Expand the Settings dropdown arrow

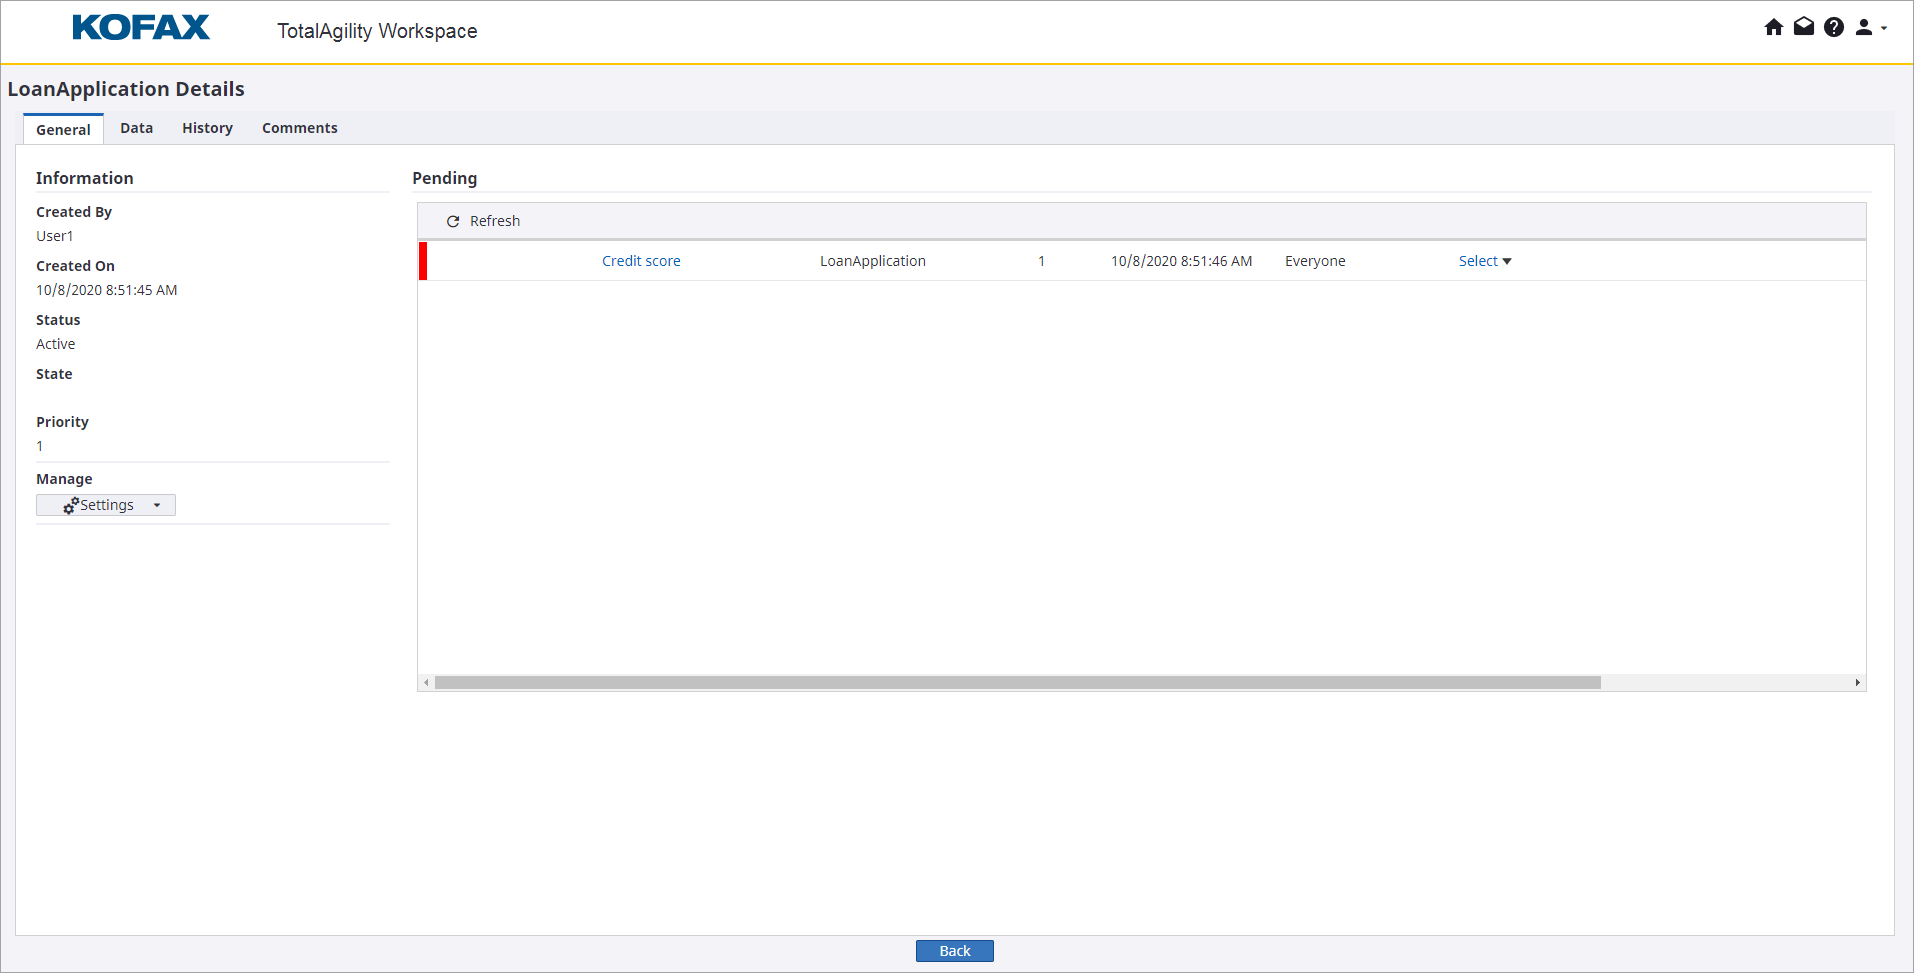(157, 506)
